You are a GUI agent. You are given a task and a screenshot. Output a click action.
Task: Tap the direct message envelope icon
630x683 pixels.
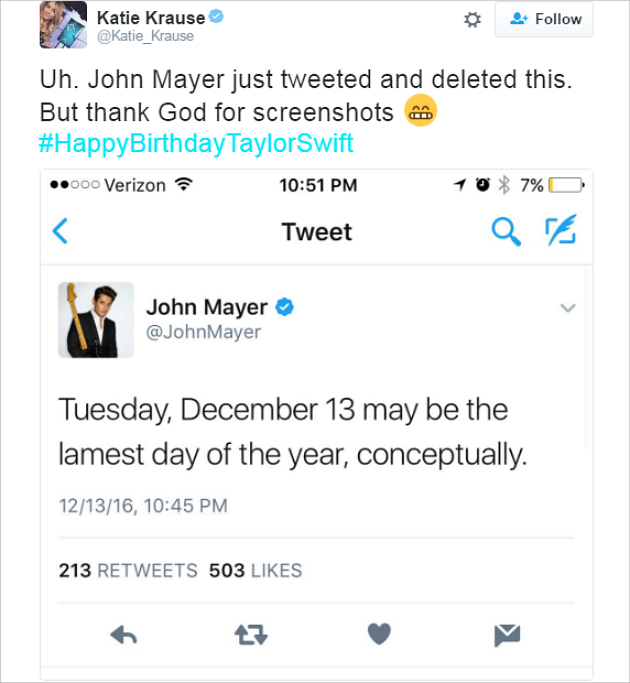[507, 634]
